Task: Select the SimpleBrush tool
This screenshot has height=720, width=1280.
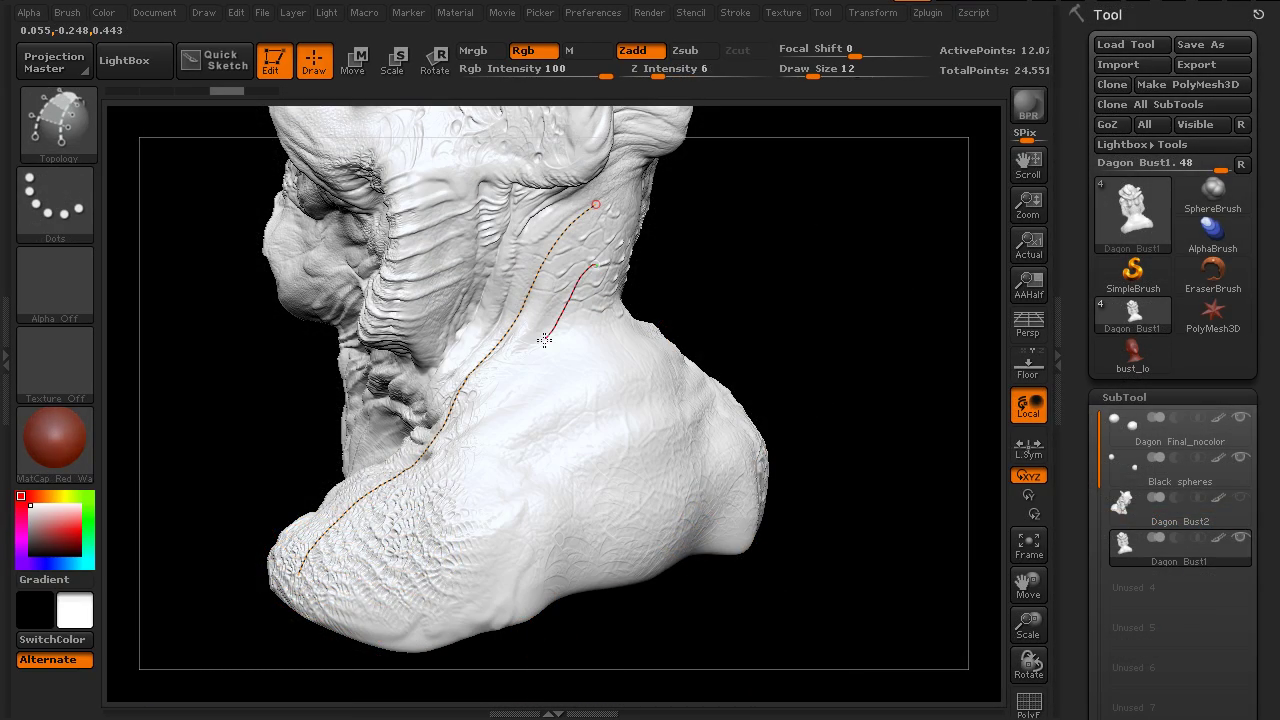Action: pyautogui.click(x=1132, y=275)
